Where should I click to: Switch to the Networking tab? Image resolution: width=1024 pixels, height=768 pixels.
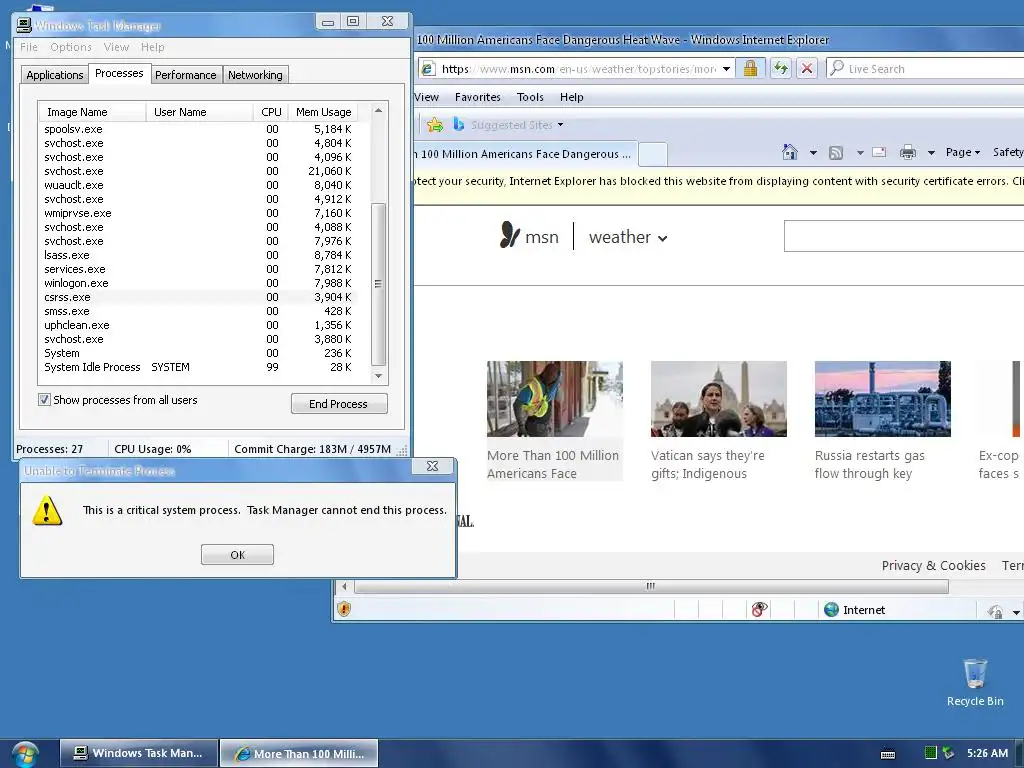(x=255, y=74)
